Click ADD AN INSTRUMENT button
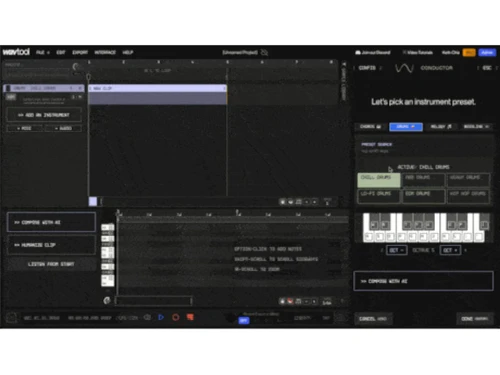The image size is (500, 375). coord(44,115)
